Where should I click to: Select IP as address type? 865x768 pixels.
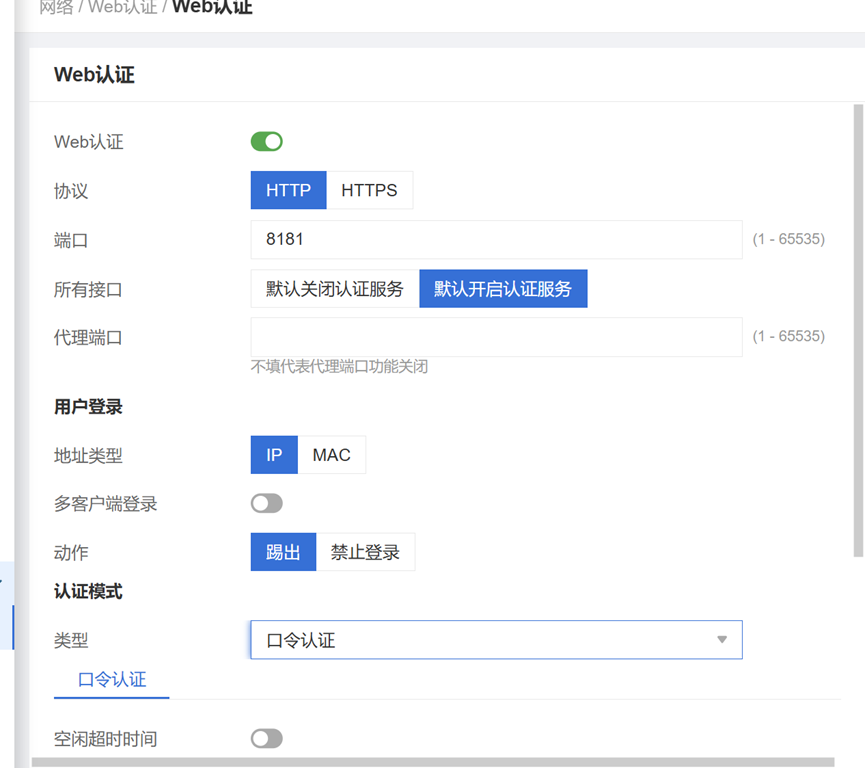[x=274, y=455]
